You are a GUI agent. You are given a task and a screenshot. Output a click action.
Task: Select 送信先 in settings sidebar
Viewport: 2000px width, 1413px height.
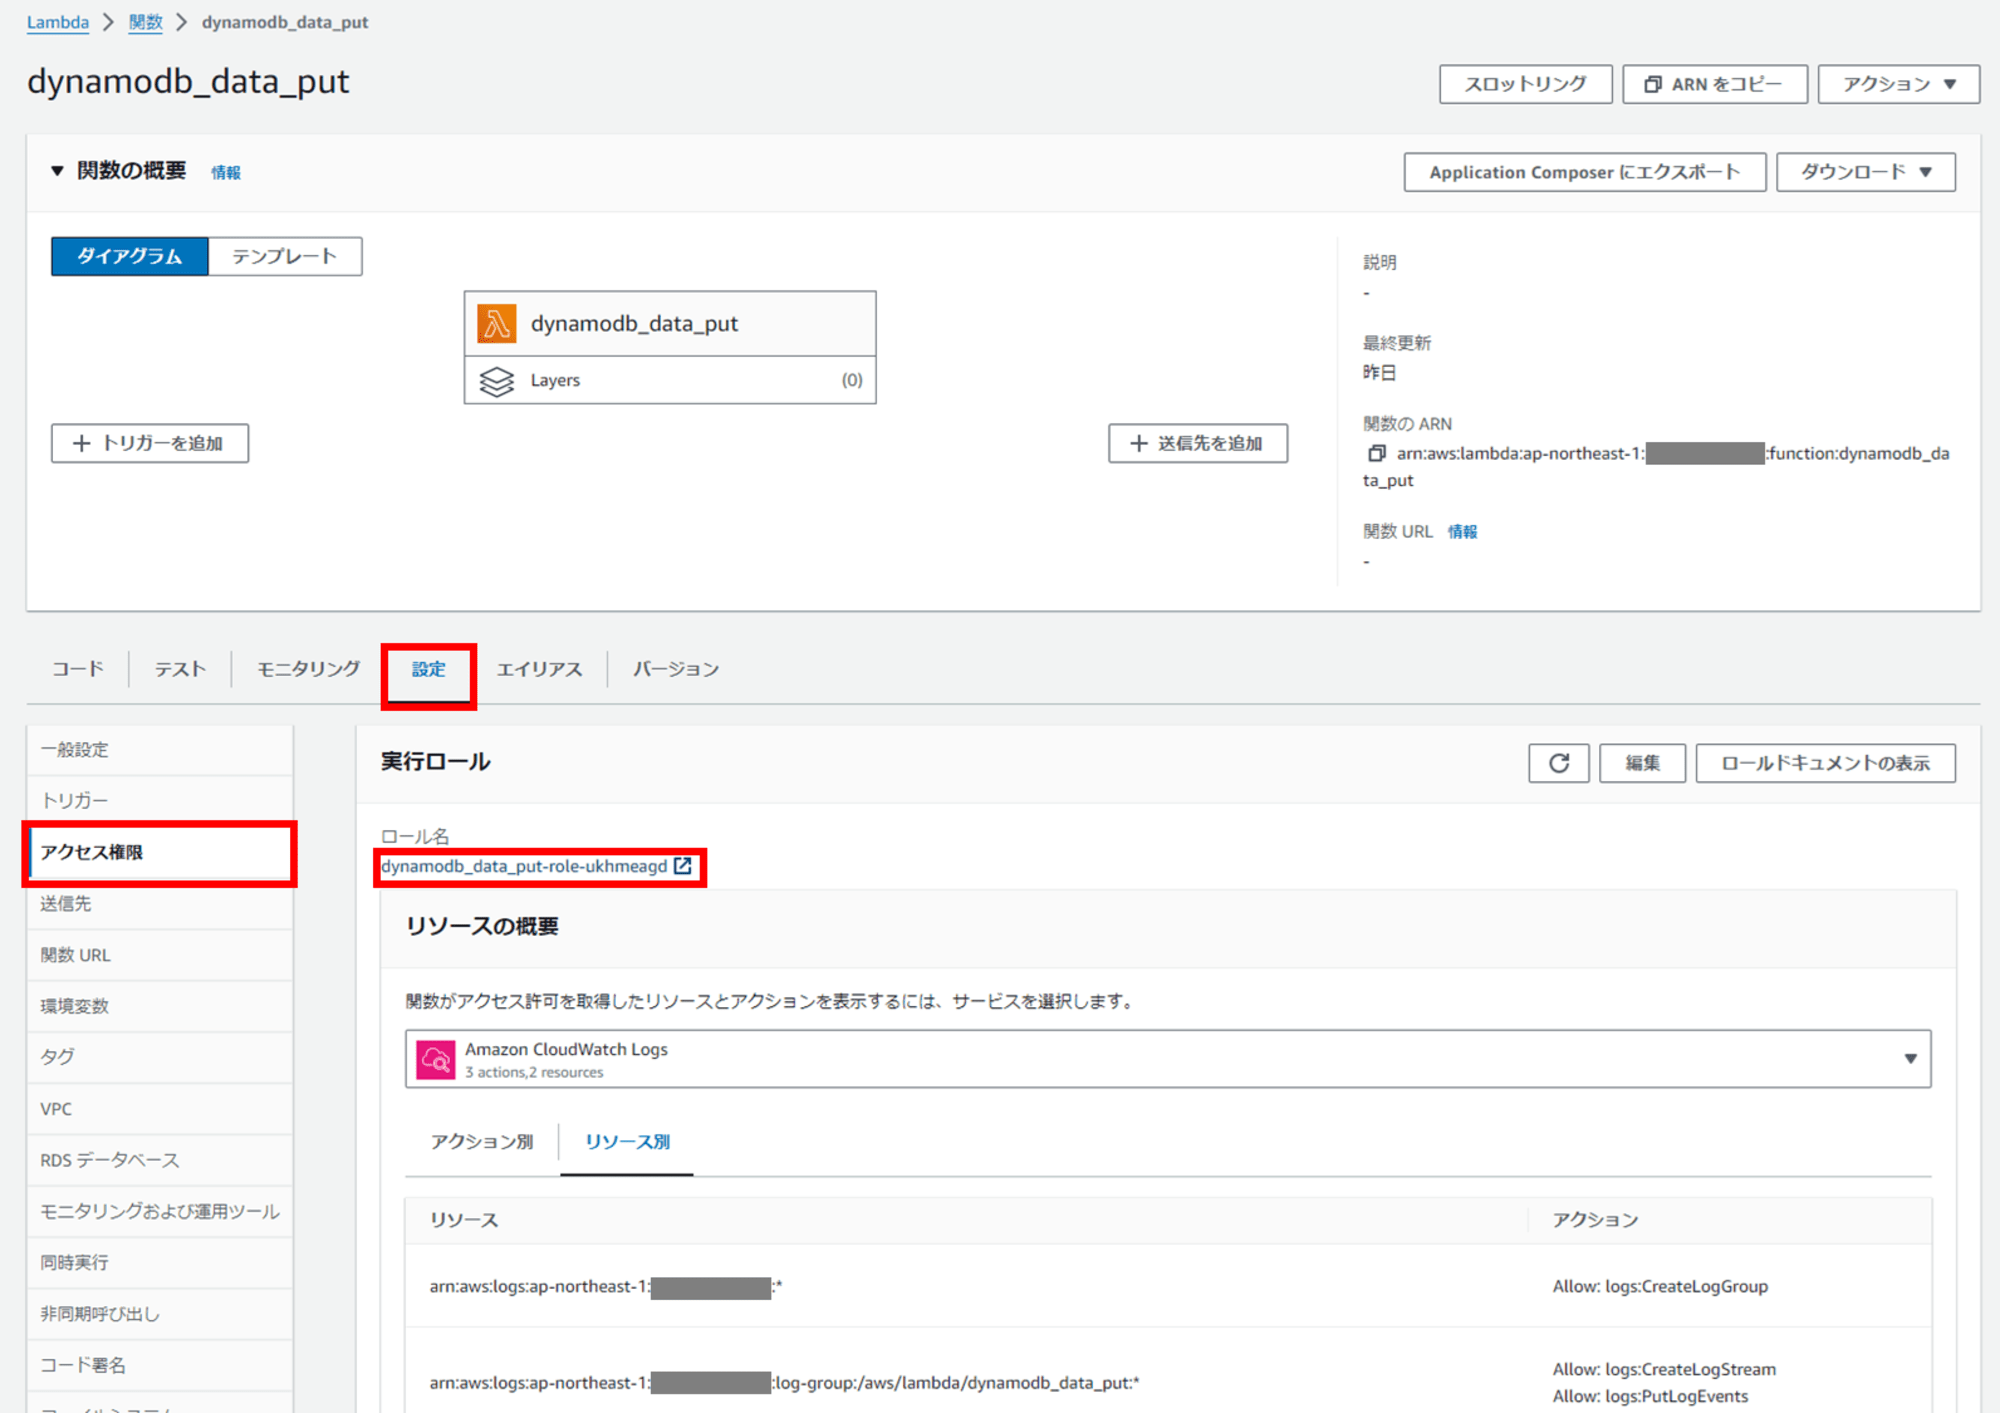(x=160, y=904)
